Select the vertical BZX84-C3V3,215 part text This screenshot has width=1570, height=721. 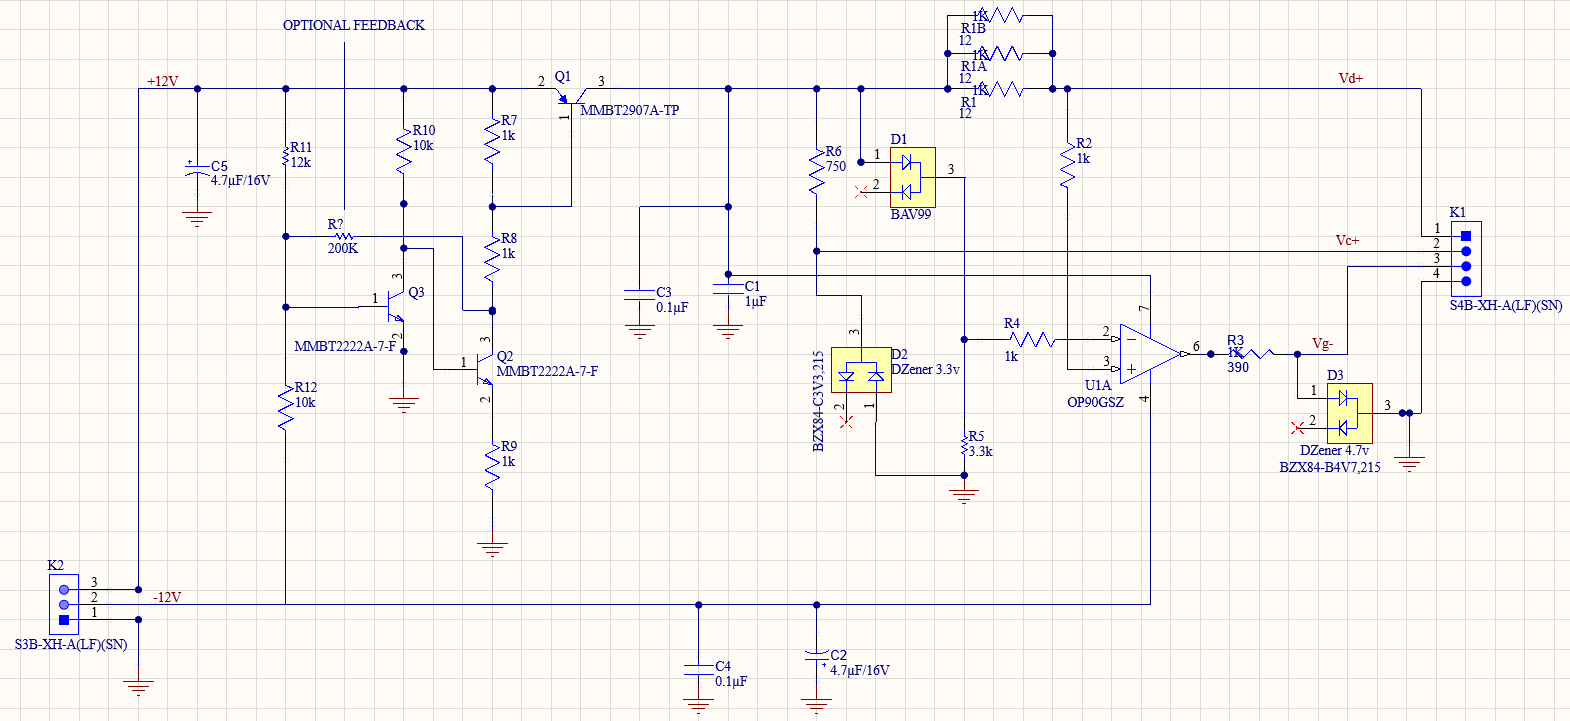819,401
